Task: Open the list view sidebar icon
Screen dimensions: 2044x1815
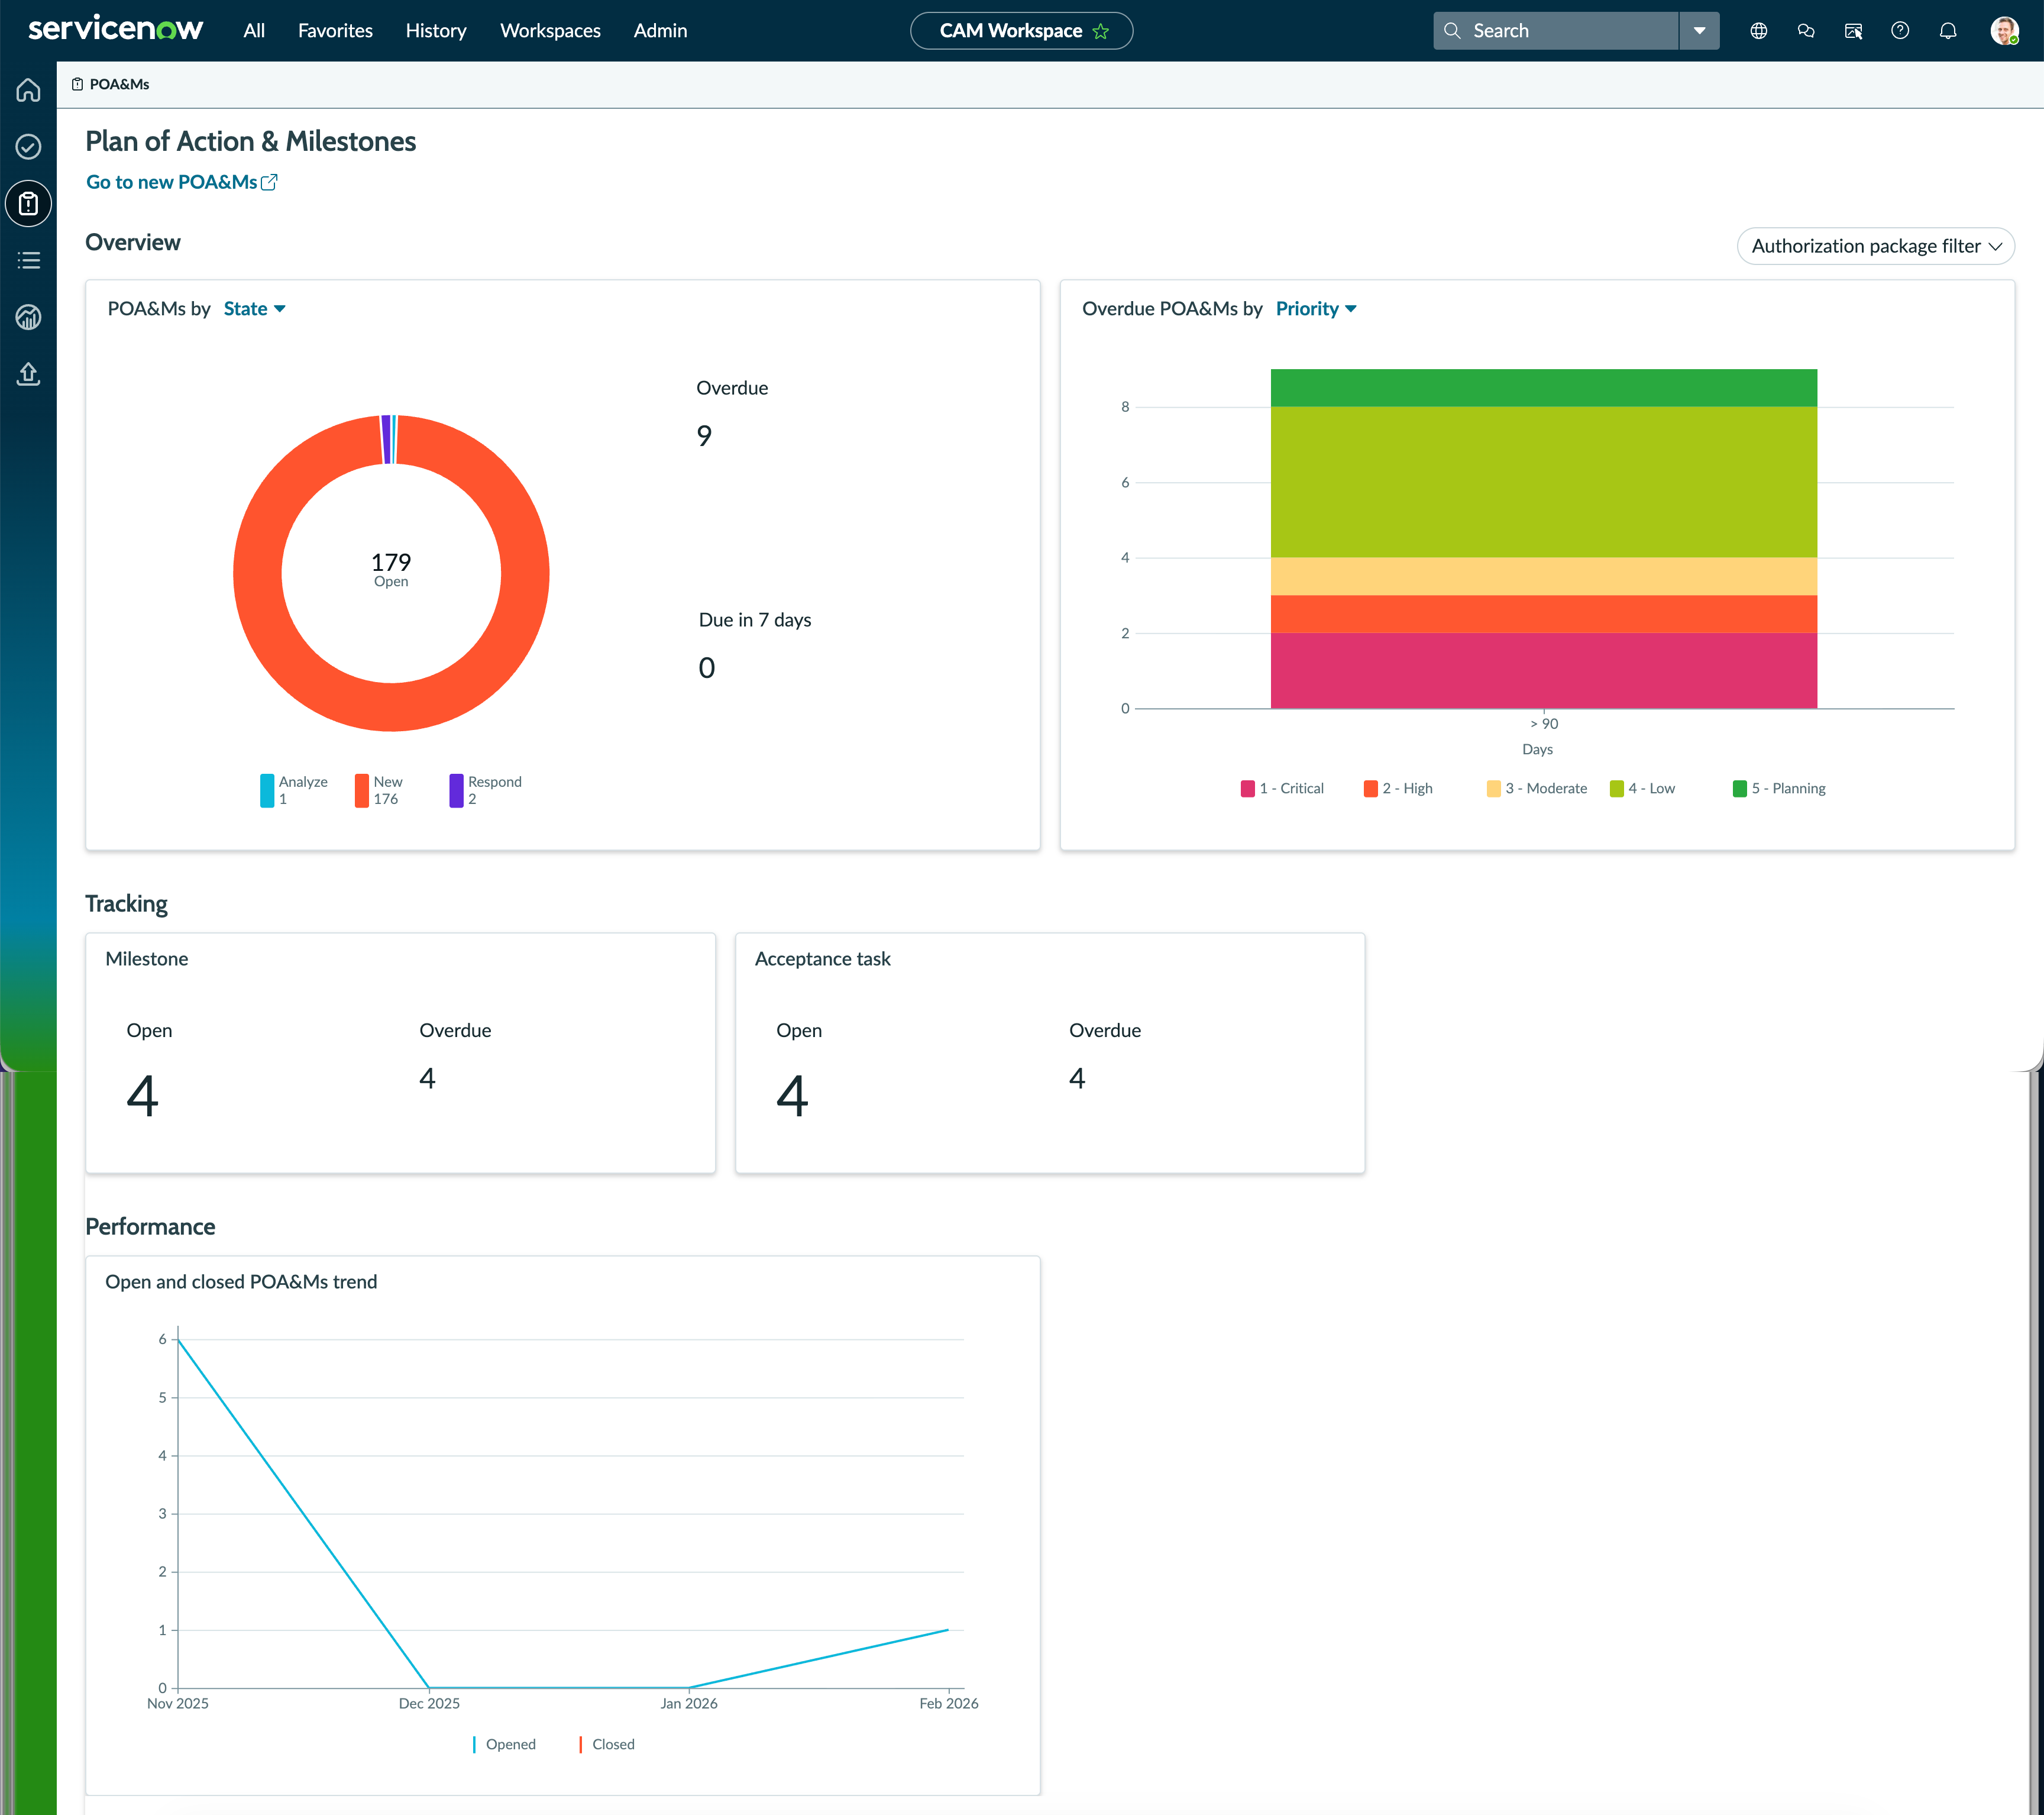Action: tap(28, 260)
